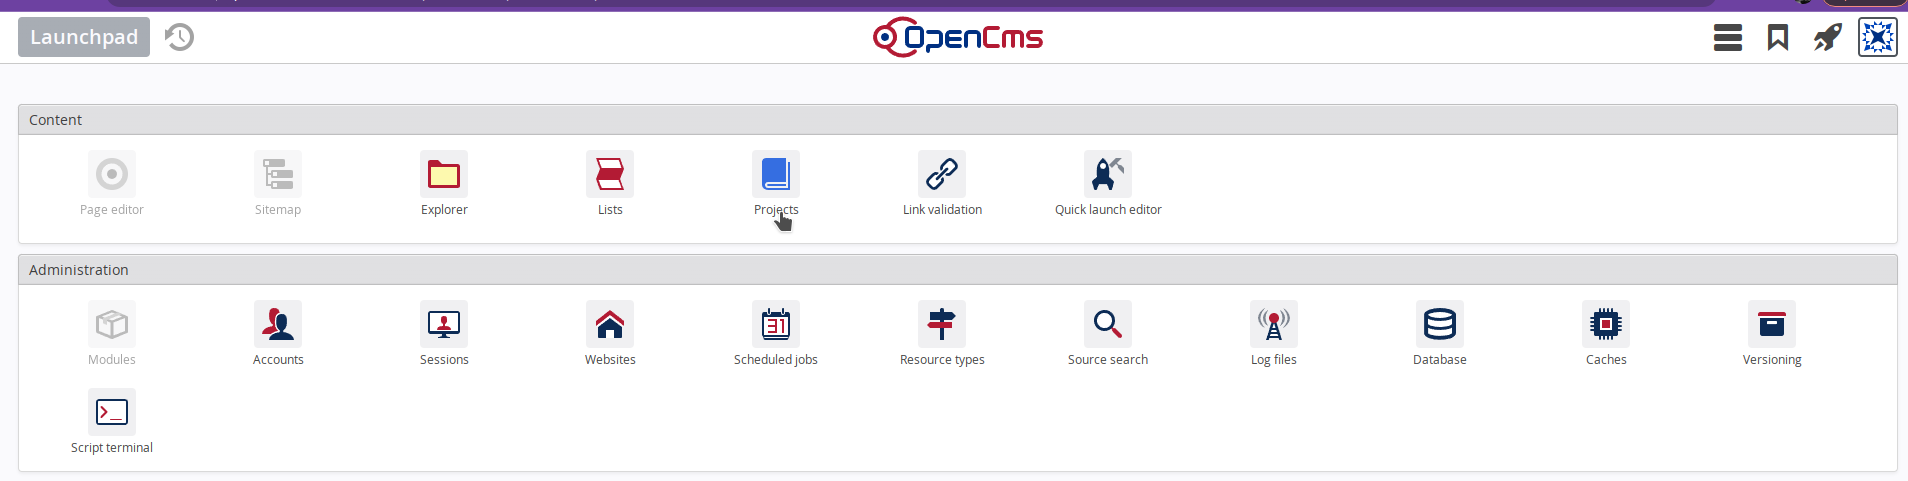1908x481 pixels.
Task: Open the Link validation tool
Action: click(941, 175)
